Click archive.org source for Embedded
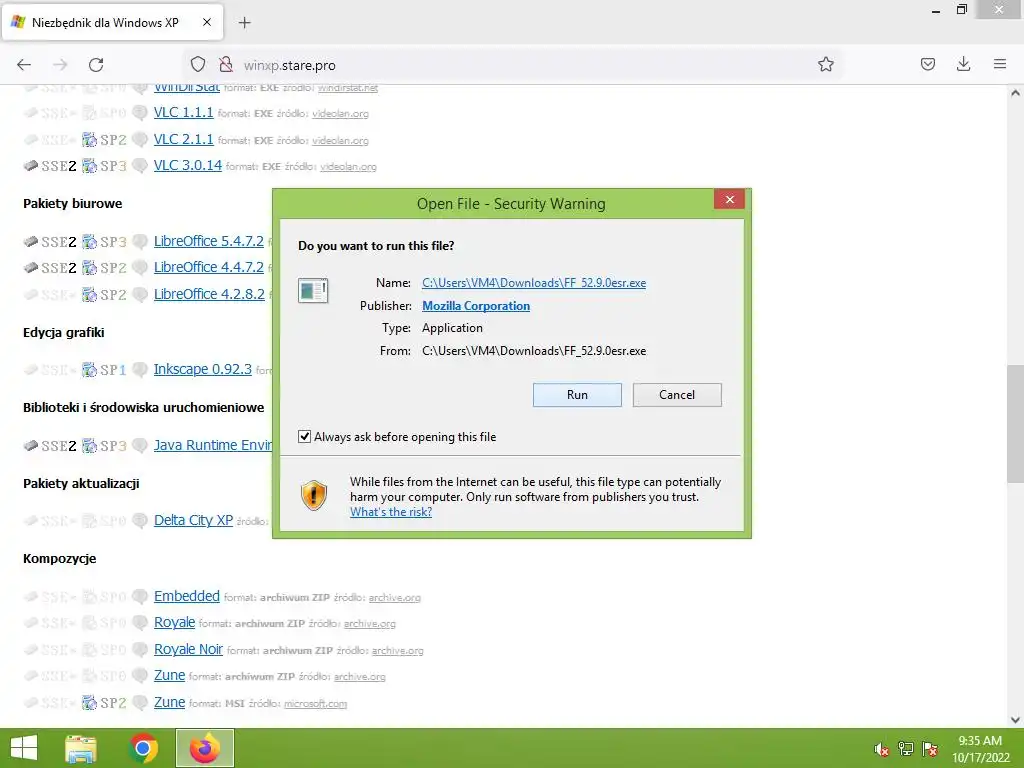 (394, 598)
